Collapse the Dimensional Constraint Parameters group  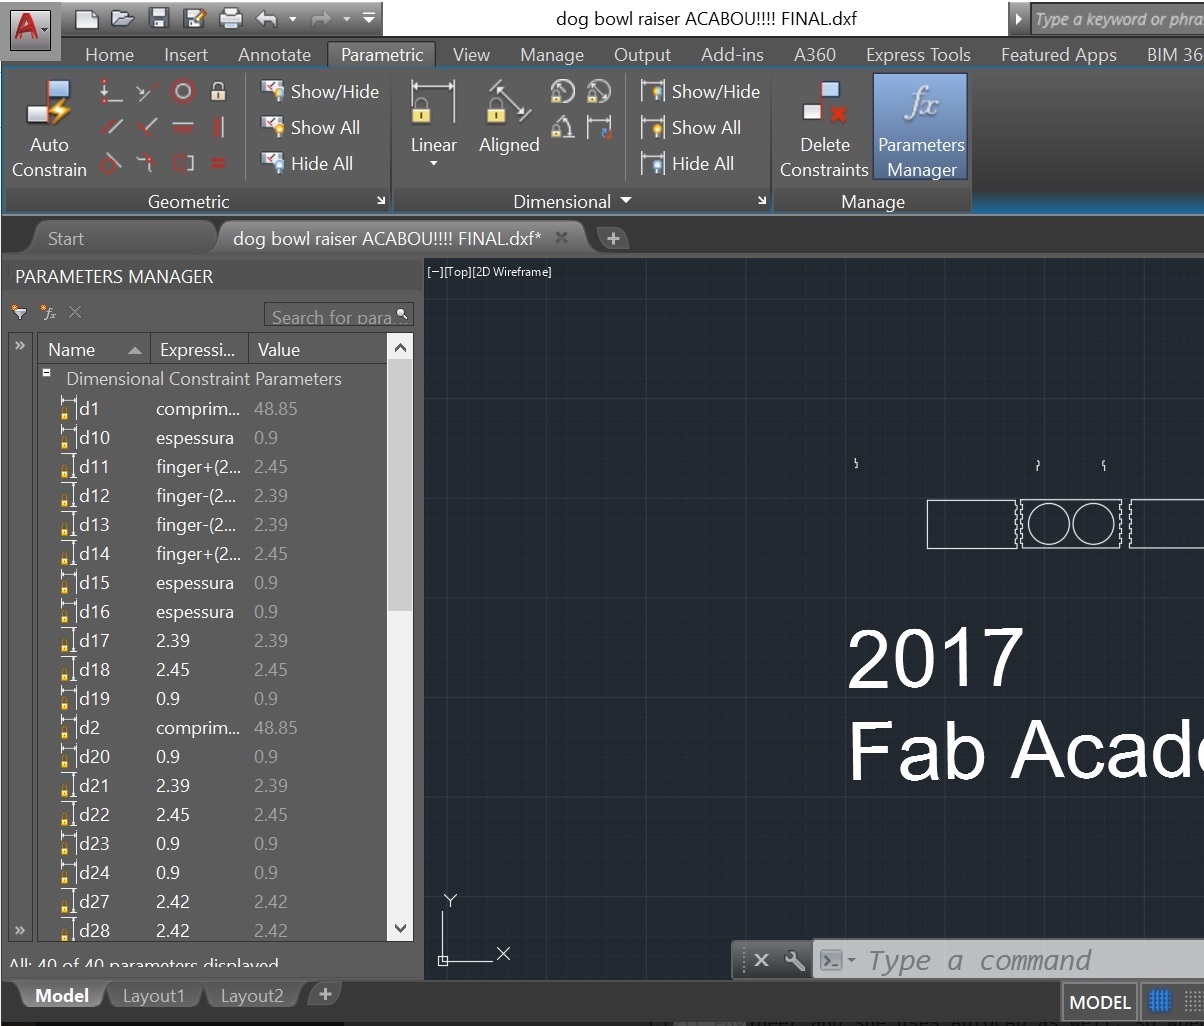(46, 372)
